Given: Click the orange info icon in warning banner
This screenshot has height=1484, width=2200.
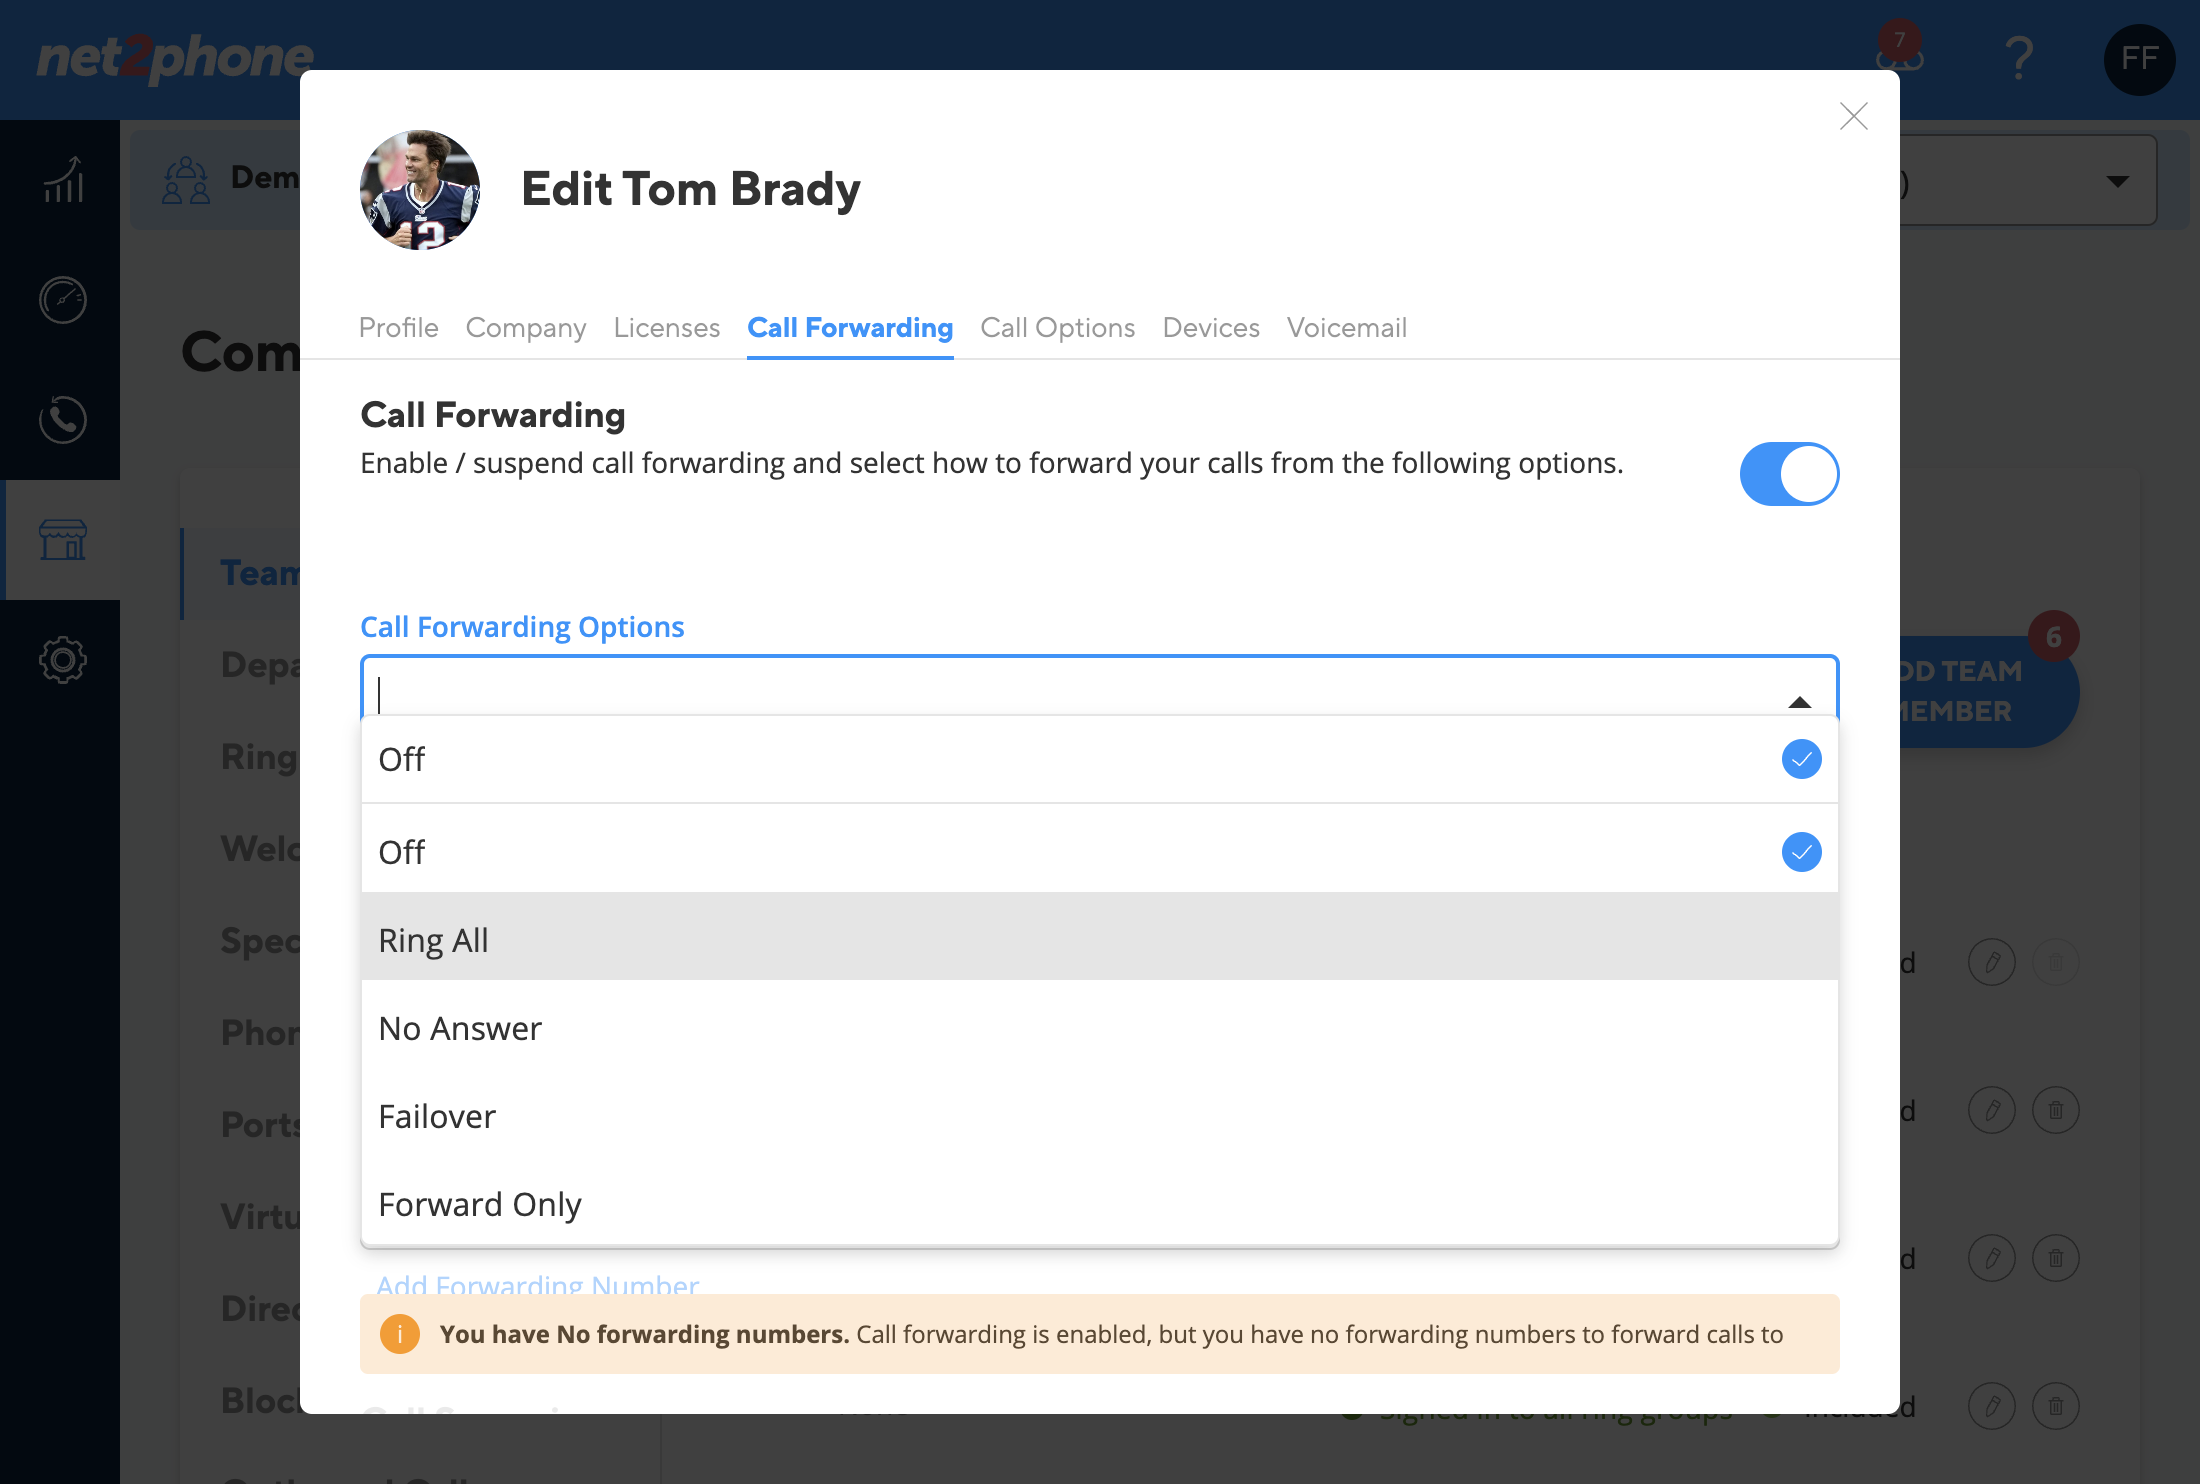Looking at the screenshot, I should coord(400,1334).
